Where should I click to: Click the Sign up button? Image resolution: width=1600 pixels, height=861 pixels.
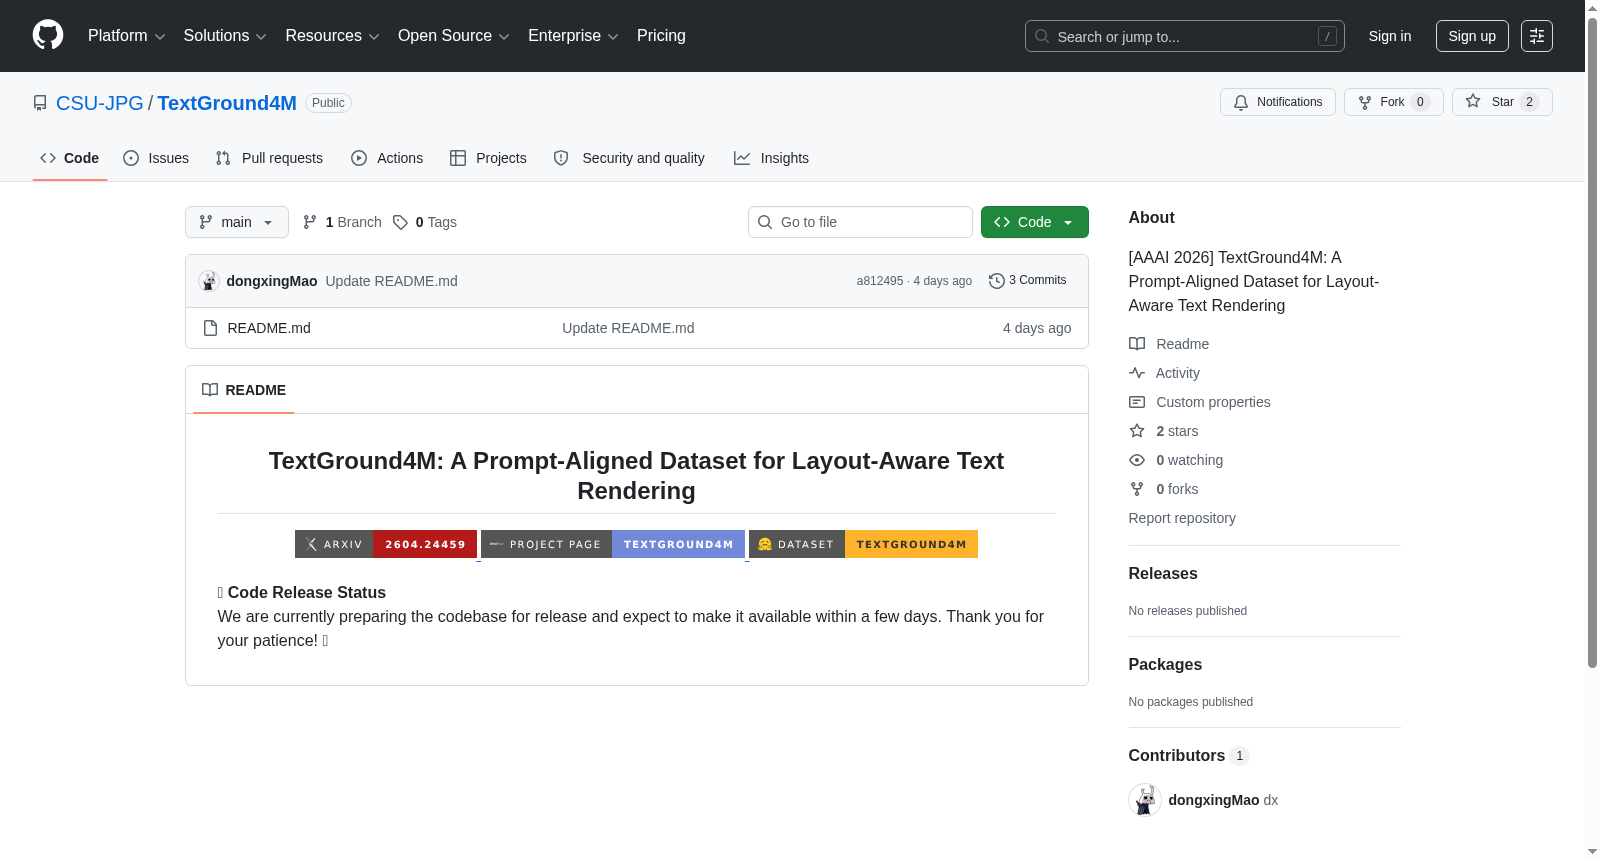pyautogui.click(x=1472, y=36)
